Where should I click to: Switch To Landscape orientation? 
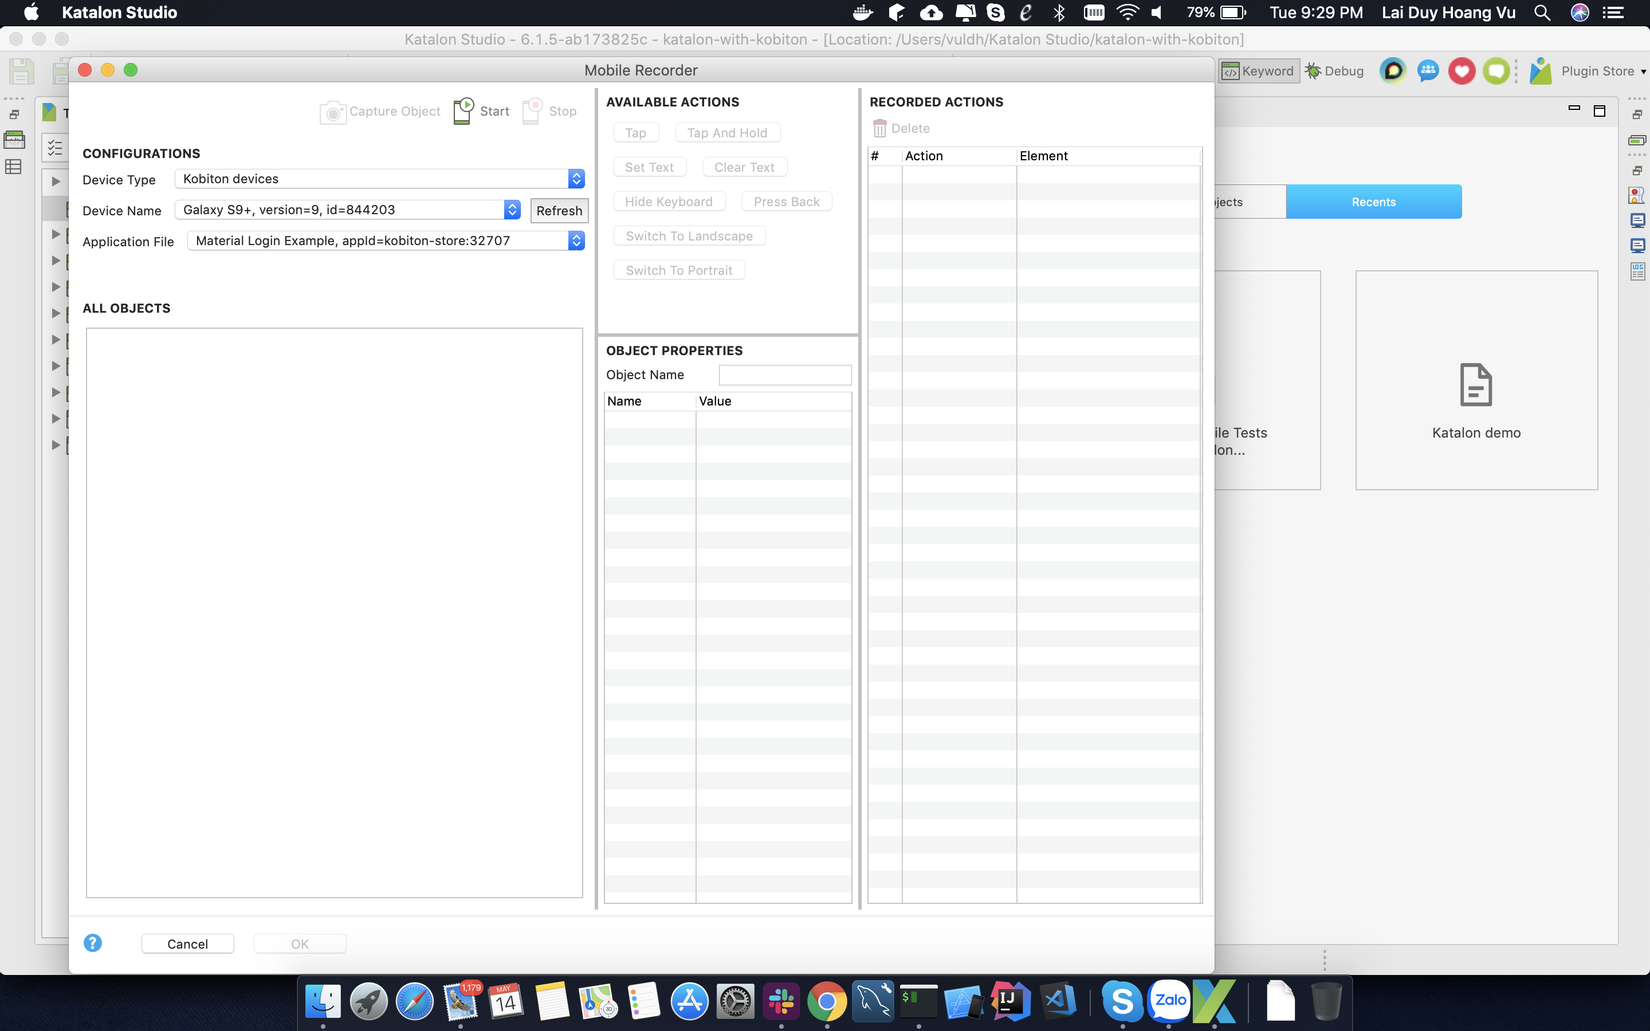pos(689,236)
